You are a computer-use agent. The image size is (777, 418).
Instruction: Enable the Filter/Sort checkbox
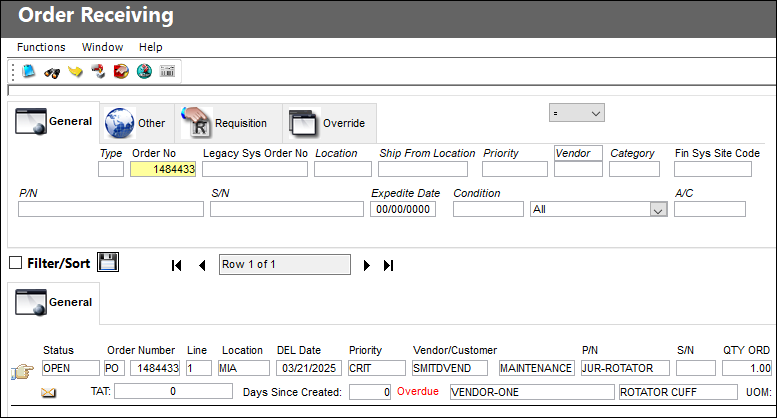(15, 262)
